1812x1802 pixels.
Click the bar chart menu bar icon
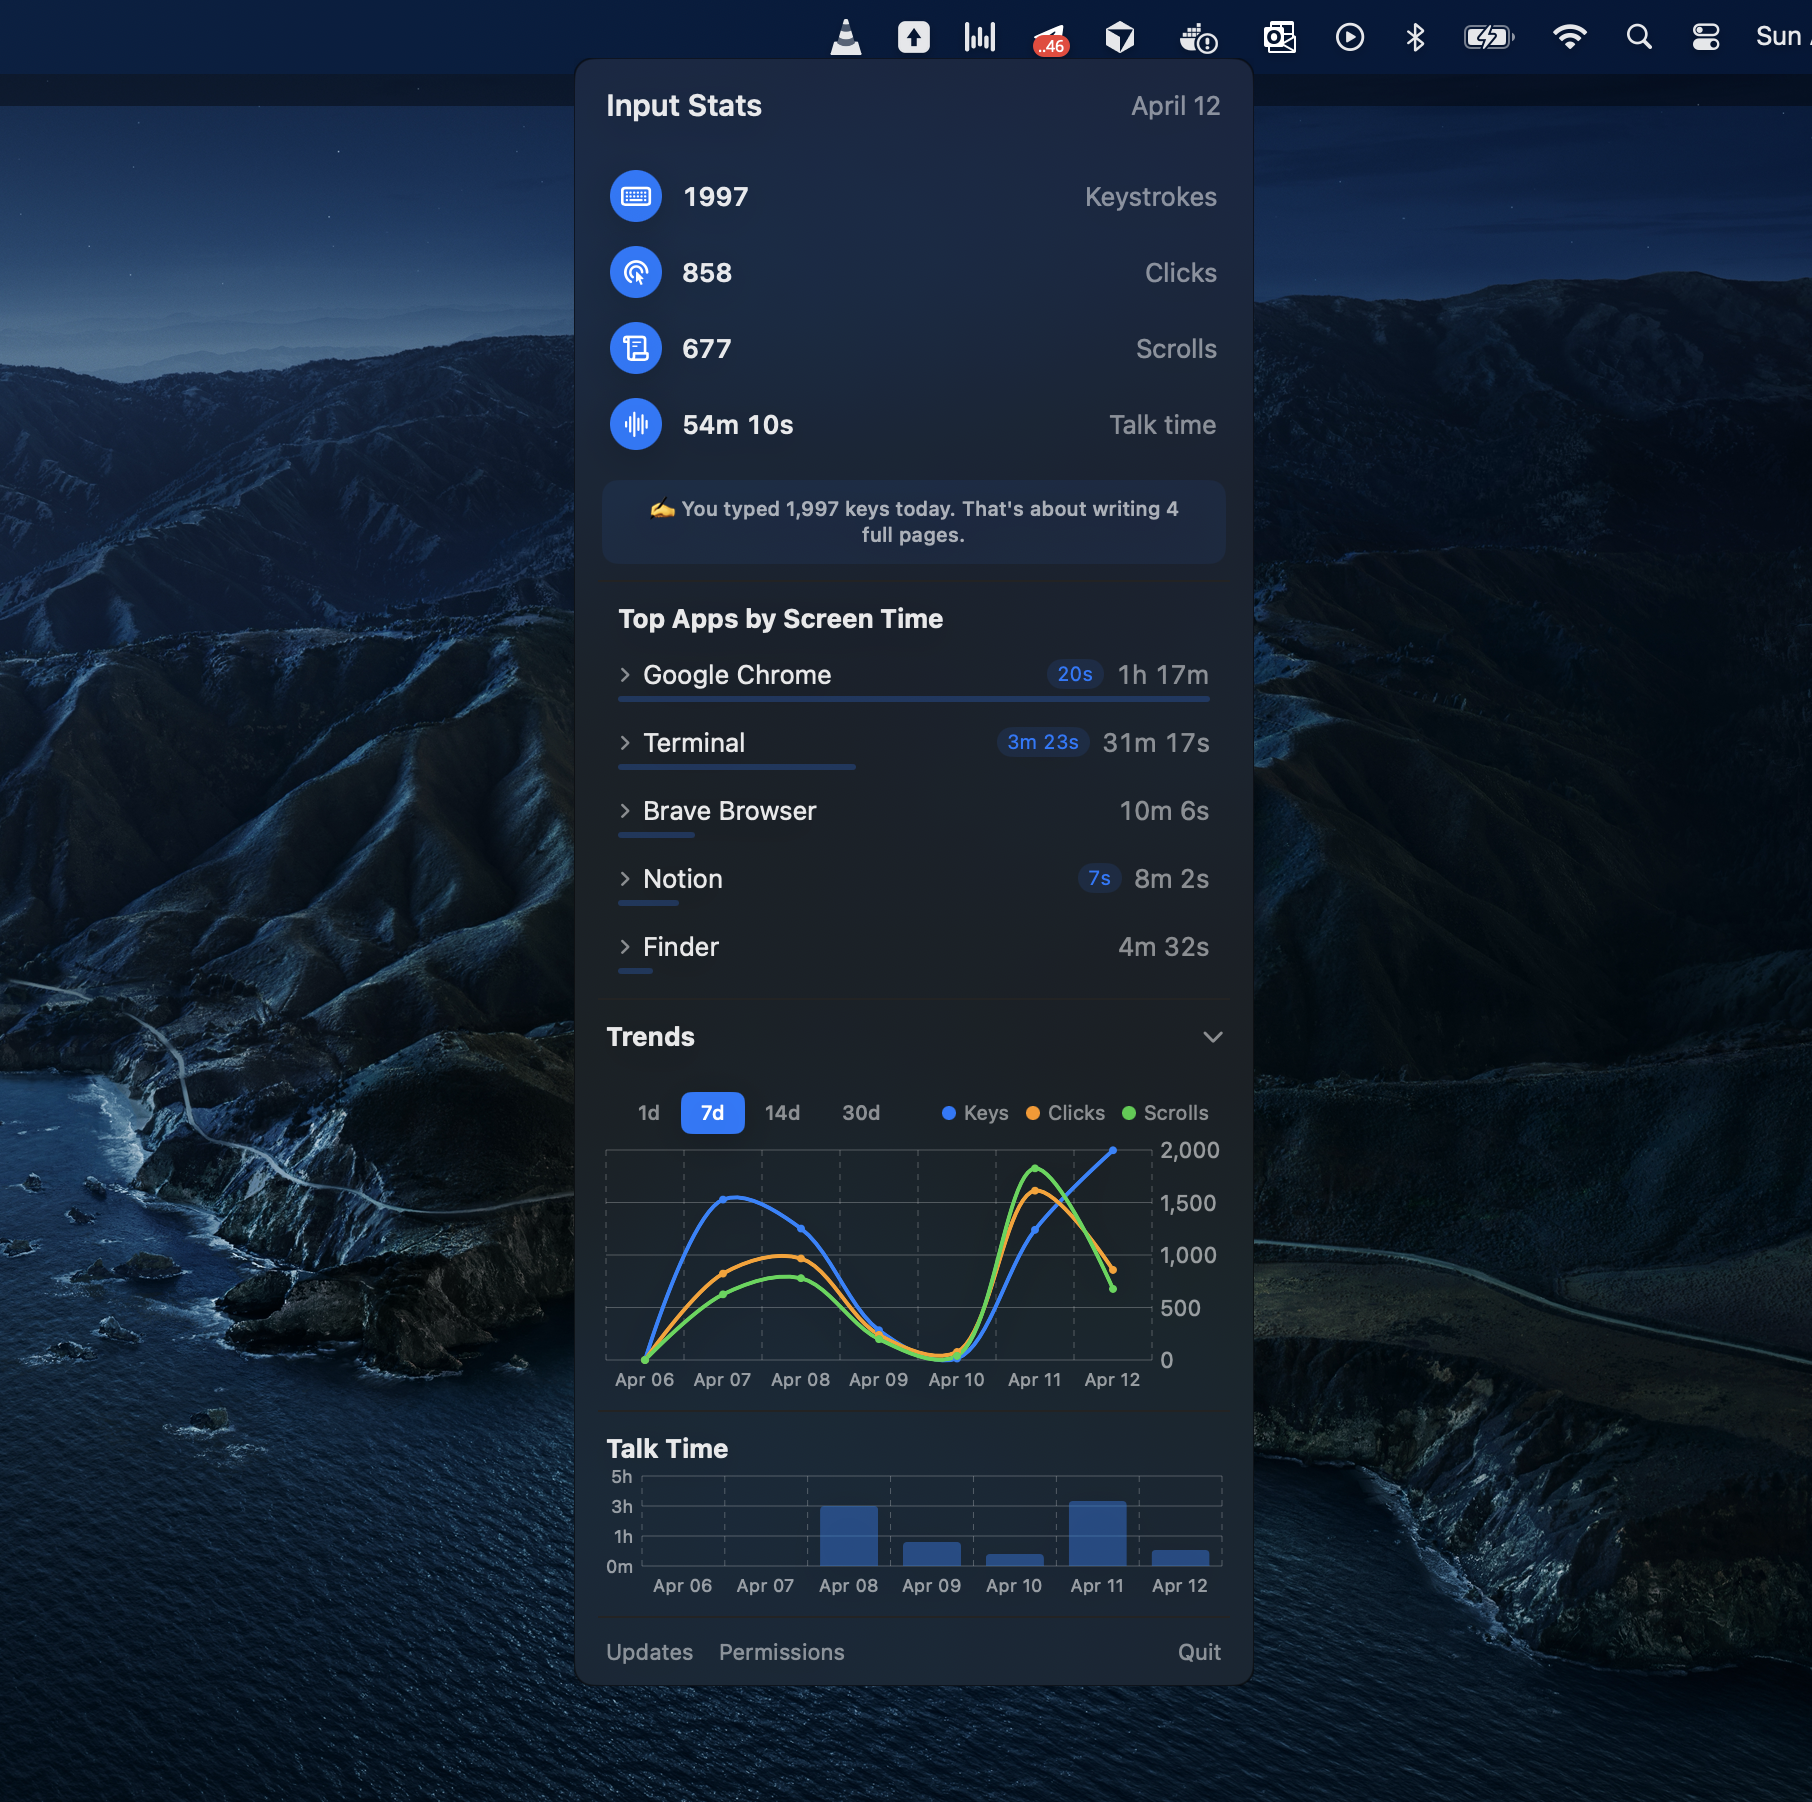[x=979, y=36]
